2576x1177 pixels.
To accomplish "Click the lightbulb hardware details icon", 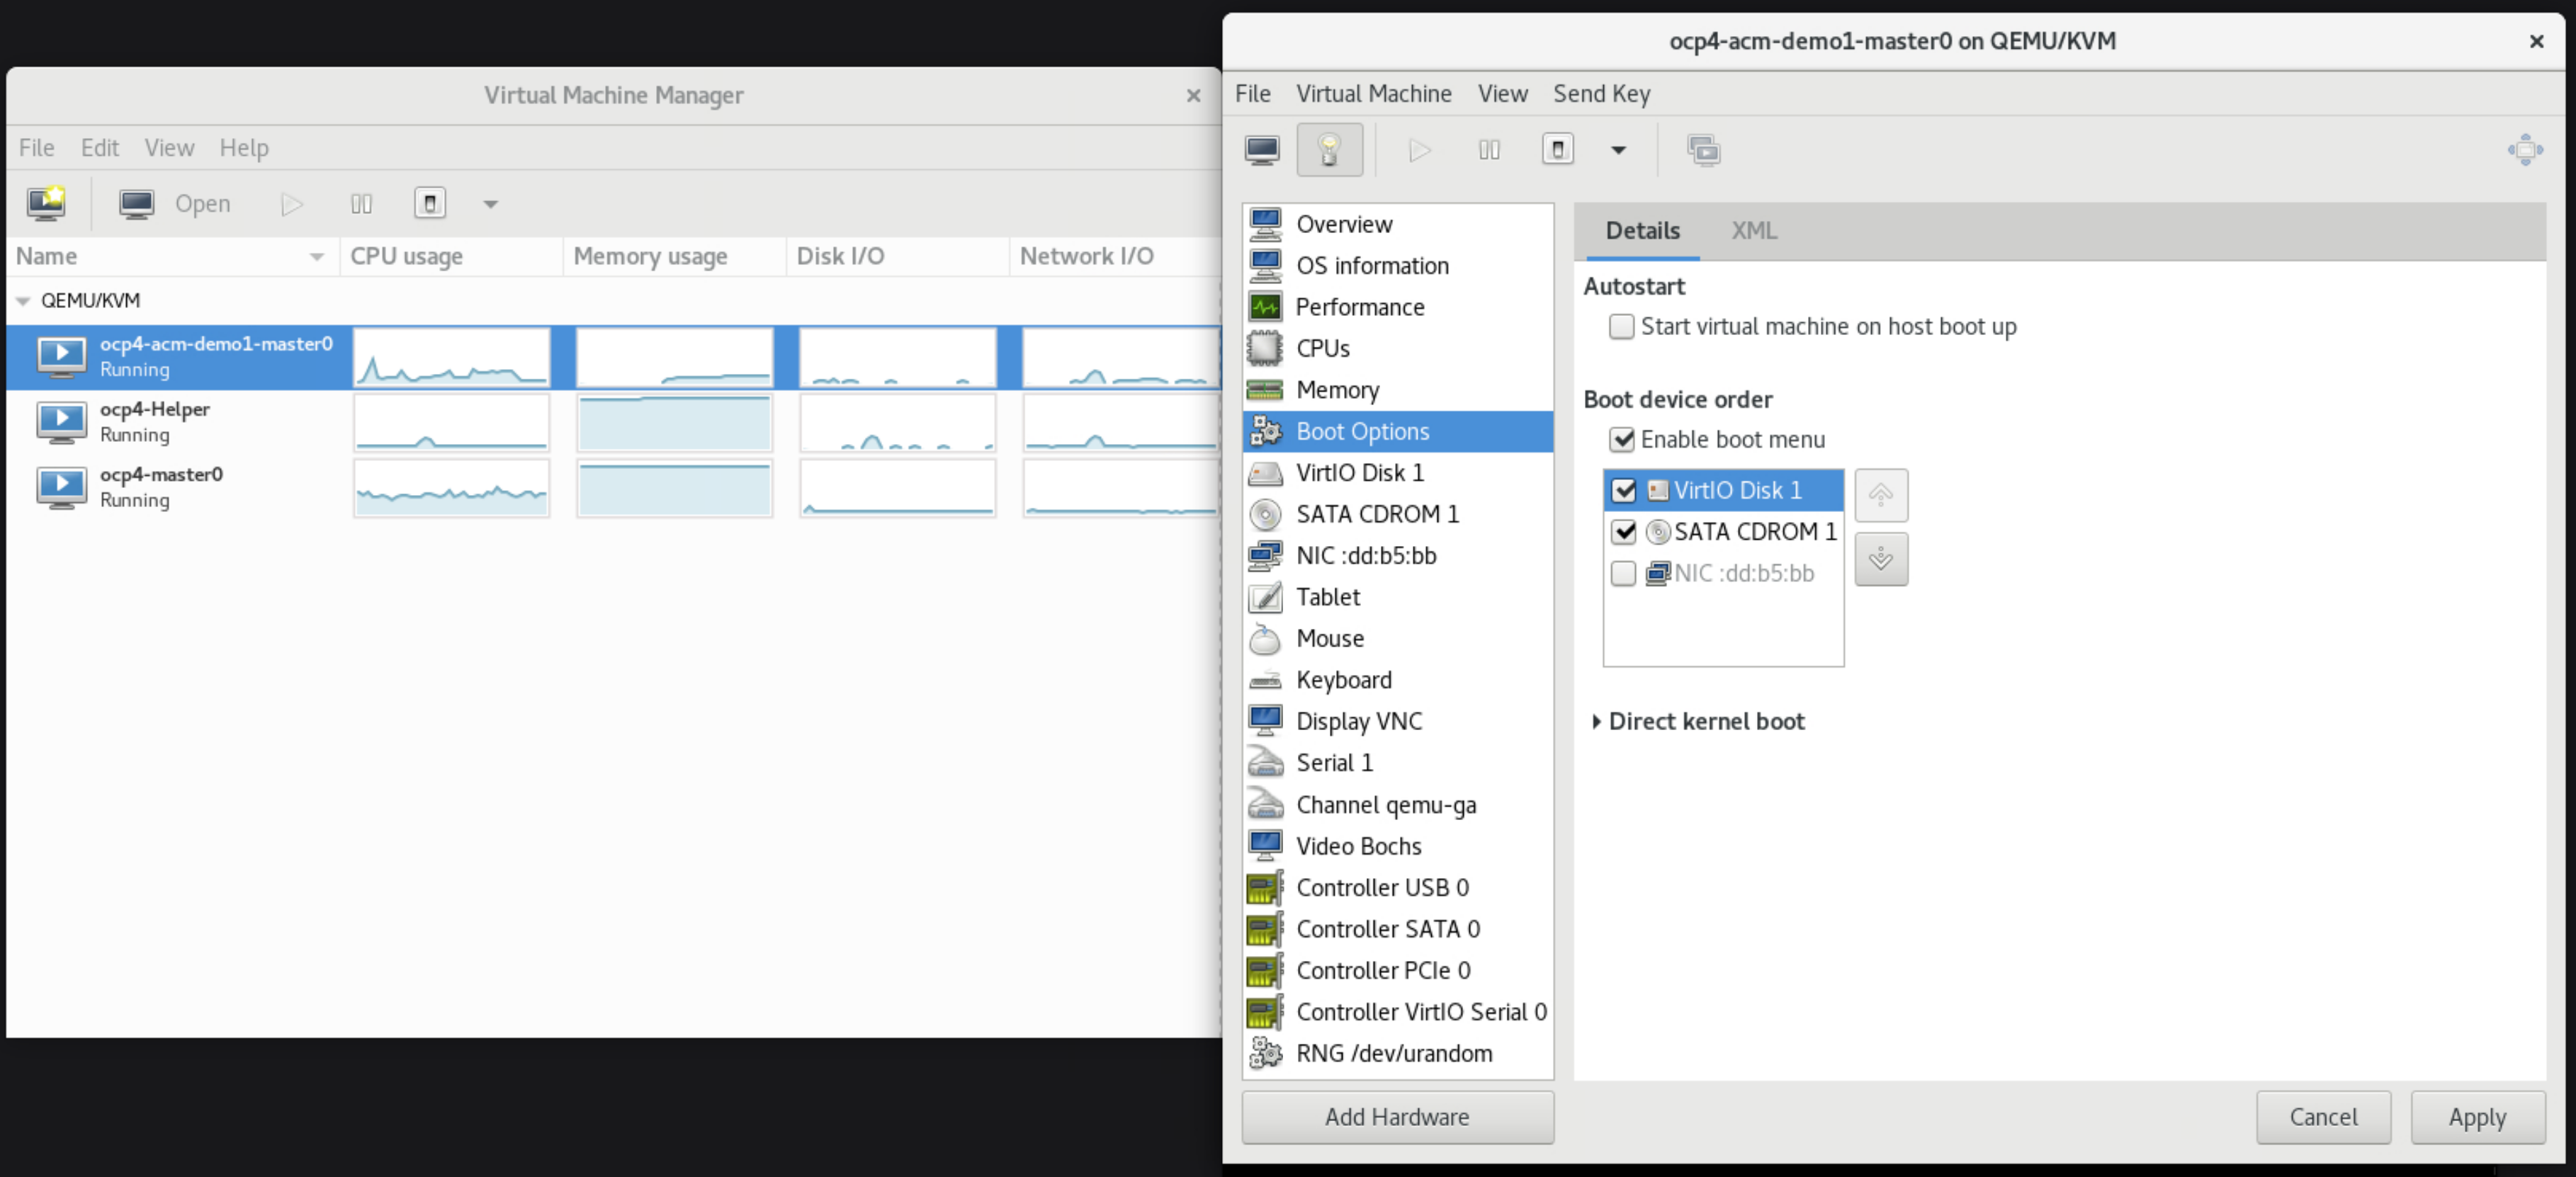I will click(x=1329, y=150).
